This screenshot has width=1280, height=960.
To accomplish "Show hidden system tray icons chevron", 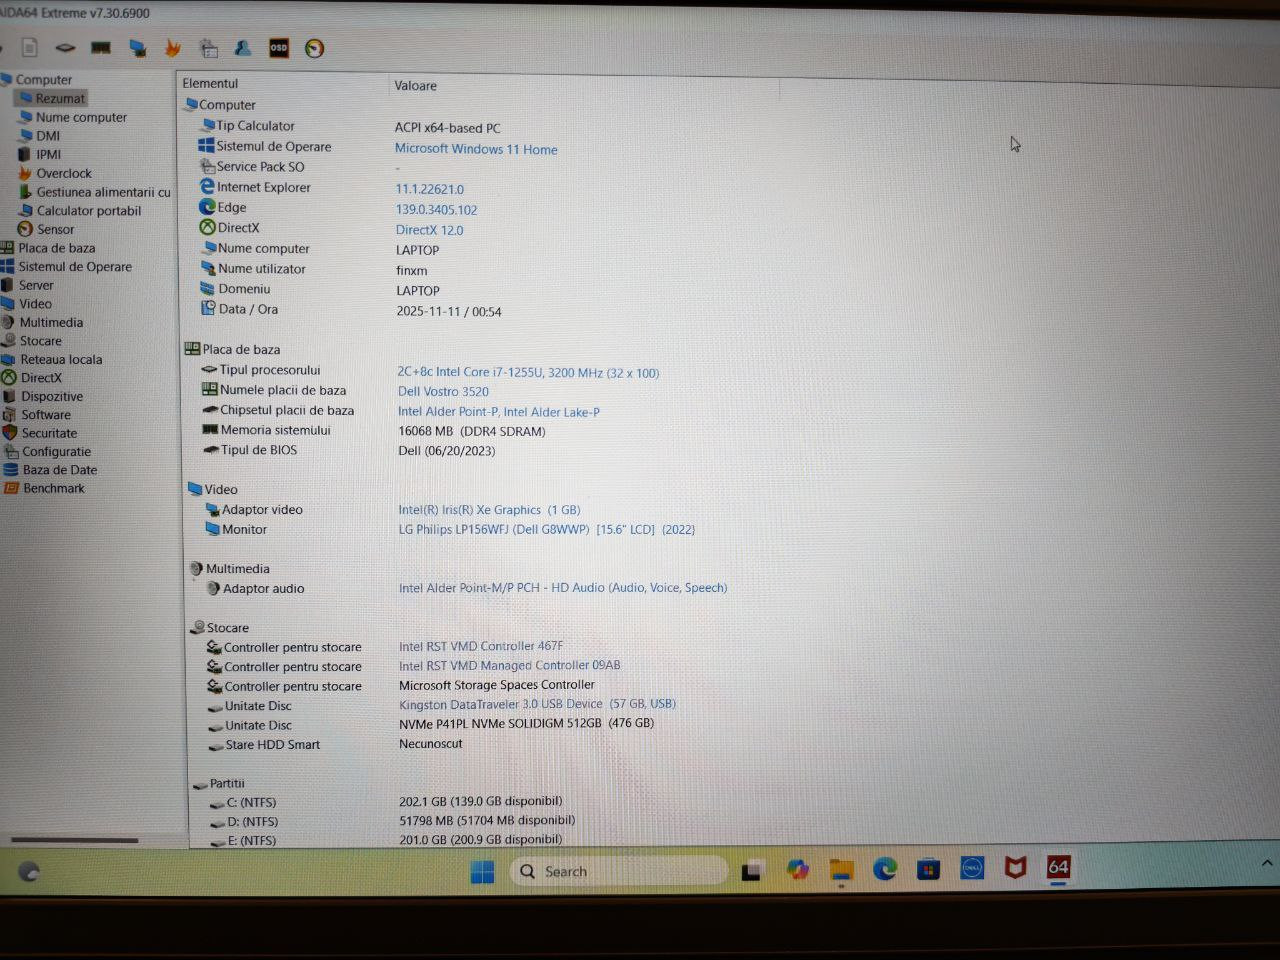I will [1267, 863].
